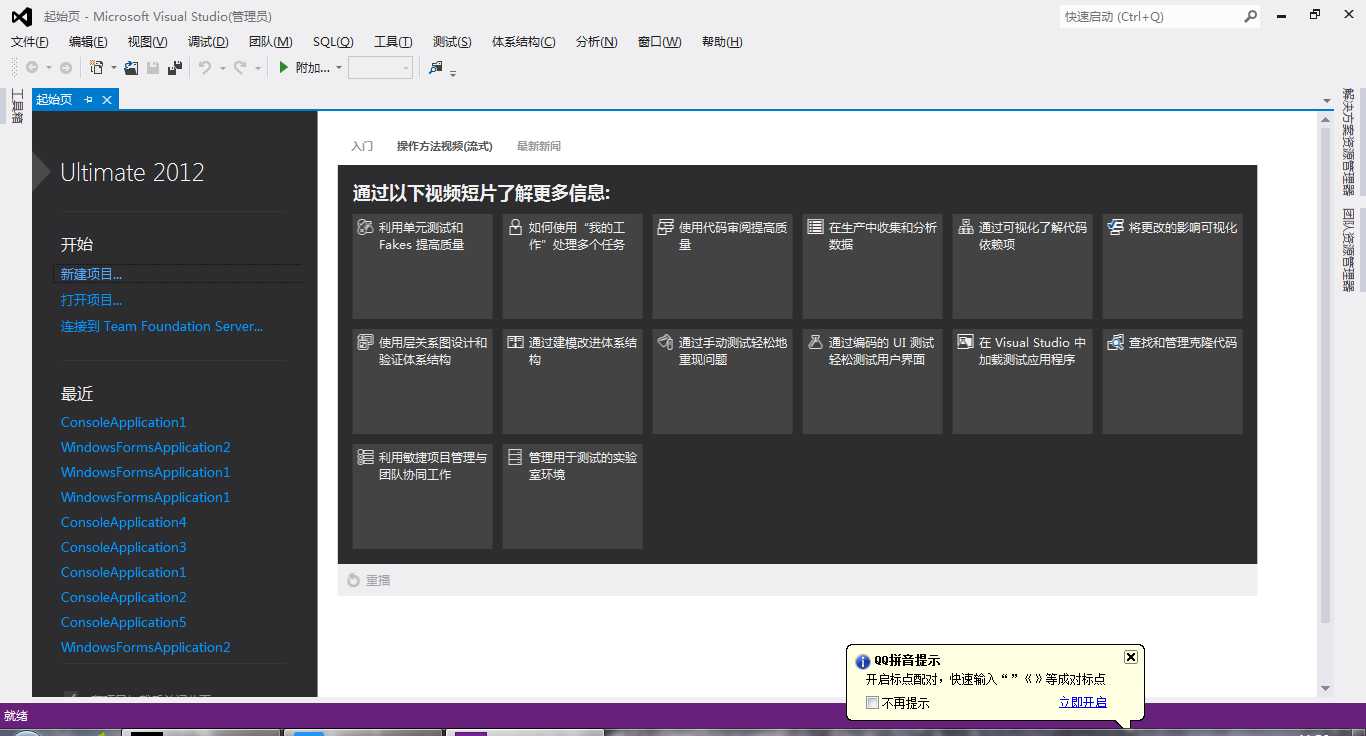Screen dimensions: 1366x736
Task: Open the 在 Visual Studio 中加载测试应用程序 tile
Action: click(x=1023, y=381)
